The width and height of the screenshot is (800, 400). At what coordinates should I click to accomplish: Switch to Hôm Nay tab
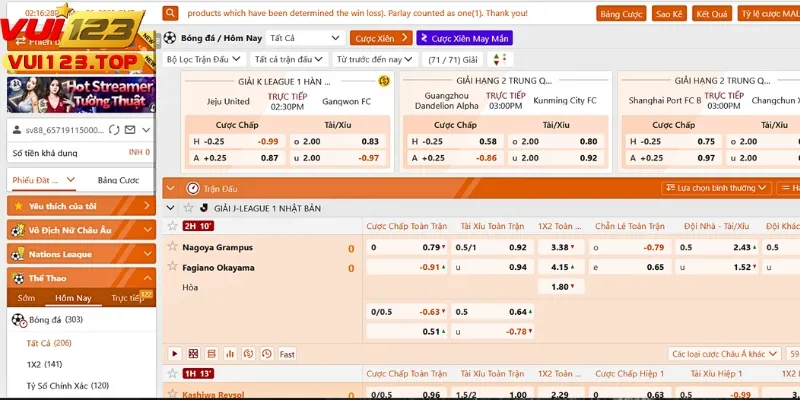tap(73, 298)
